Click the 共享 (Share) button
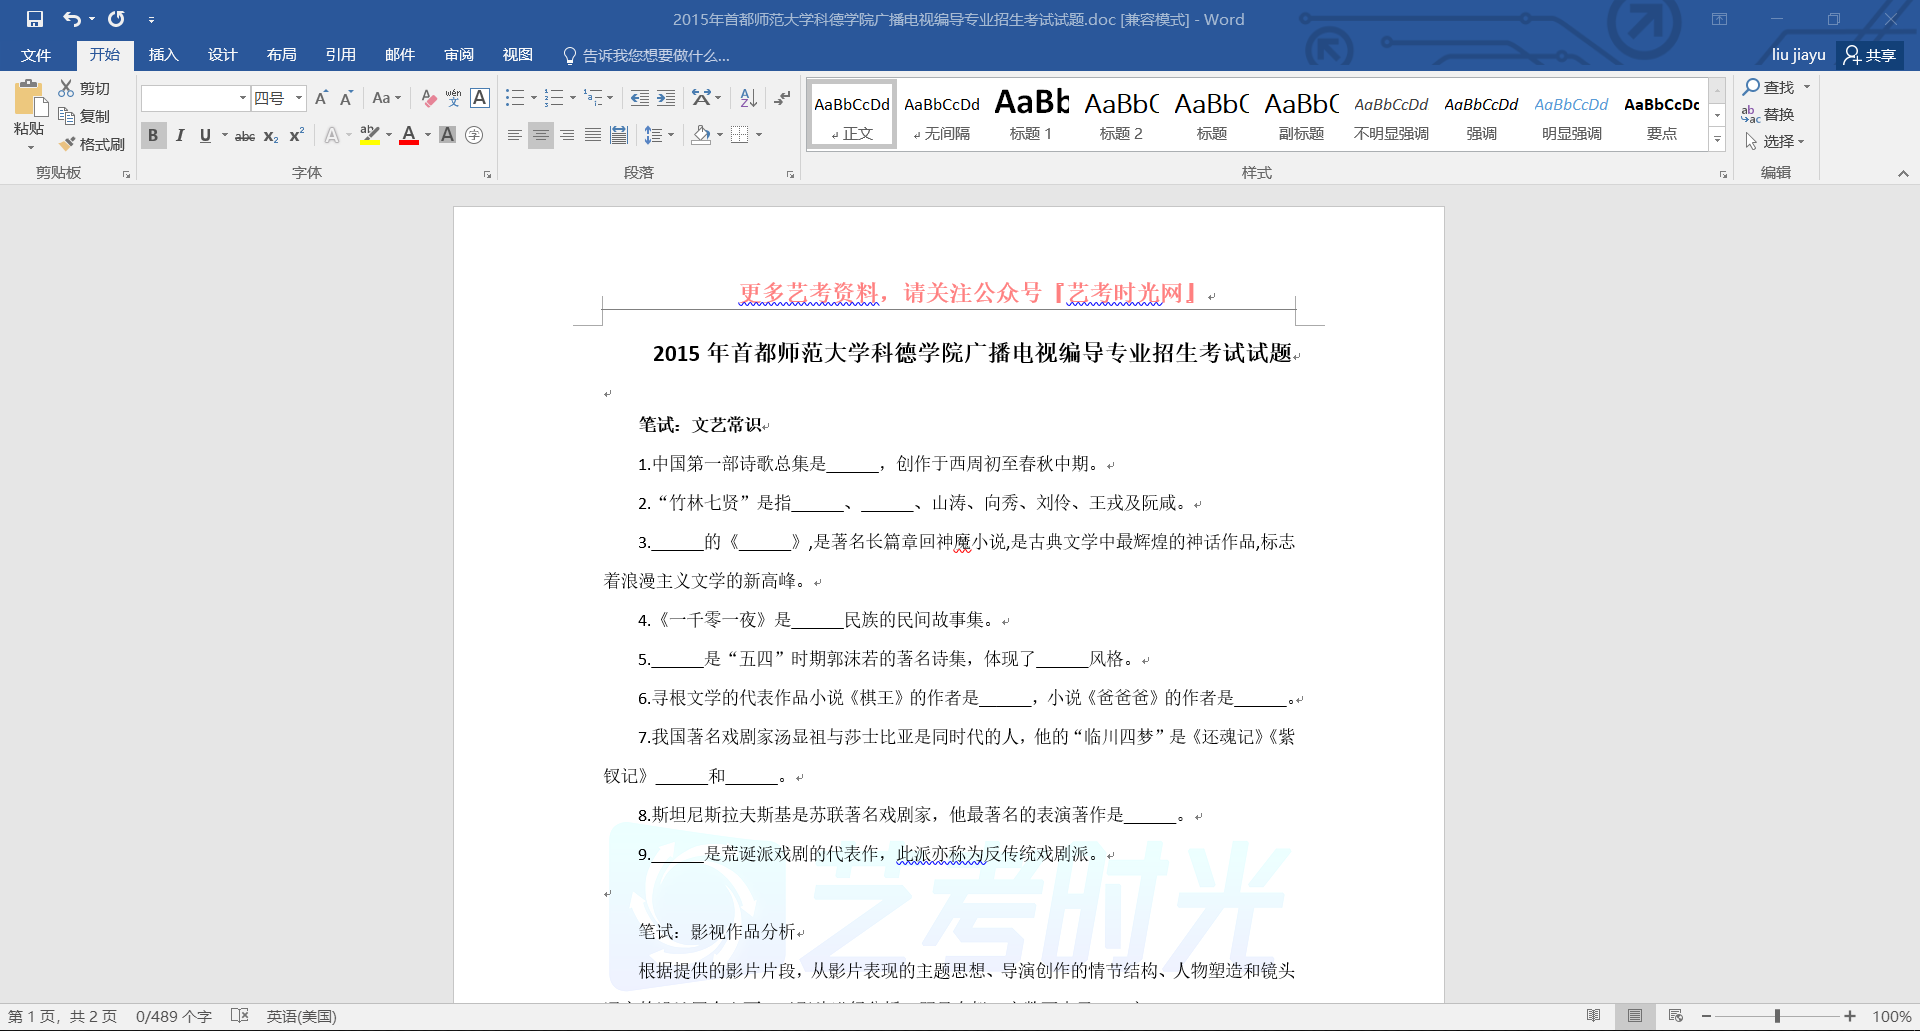 [1870, 55]
